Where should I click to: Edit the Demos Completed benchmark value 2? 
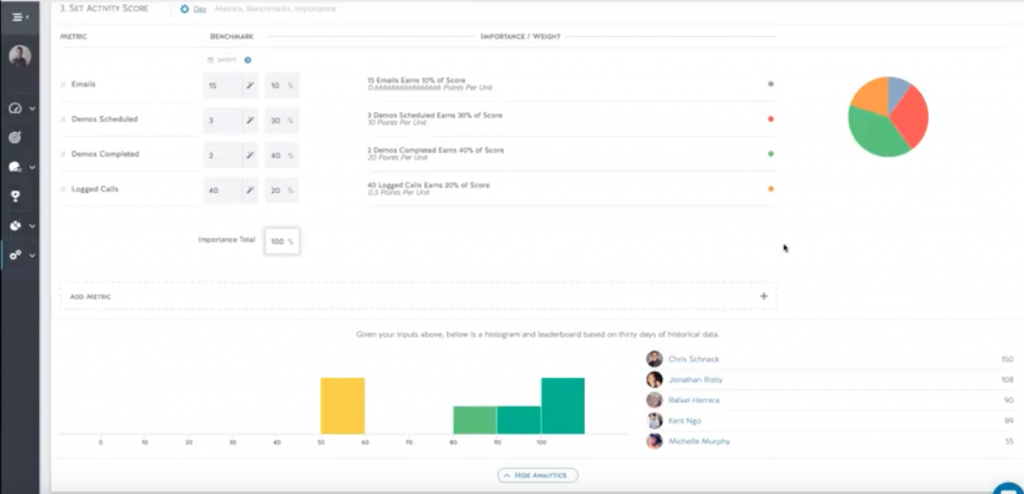click(x=223, y=156)
